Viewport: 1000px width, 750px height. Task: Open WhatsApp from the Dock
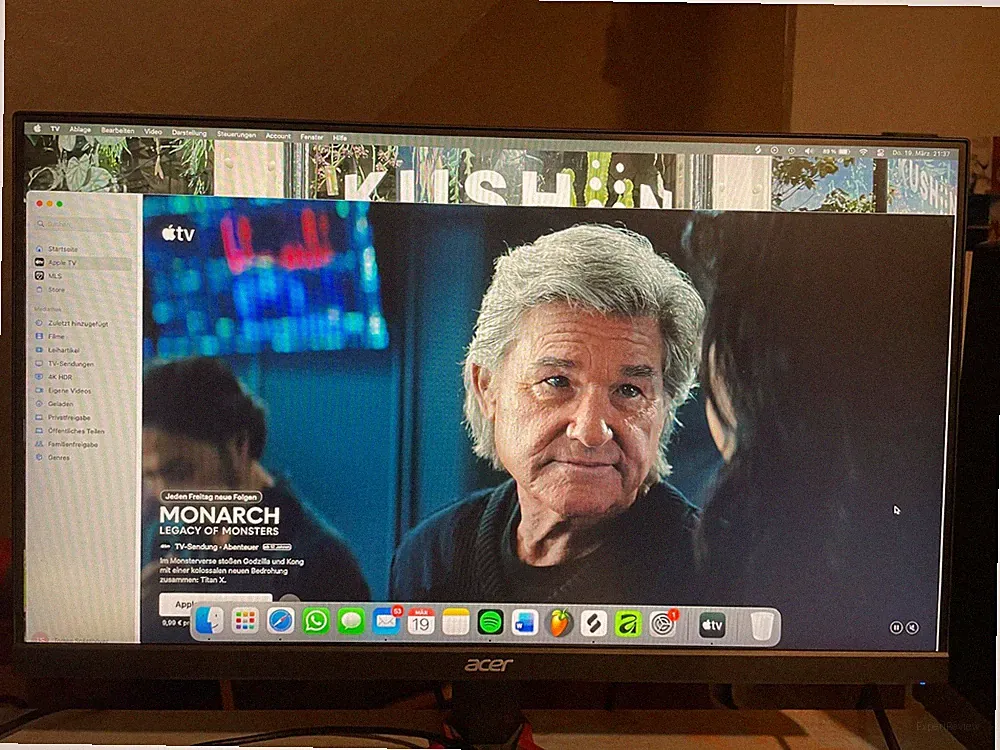click(316, 621)
